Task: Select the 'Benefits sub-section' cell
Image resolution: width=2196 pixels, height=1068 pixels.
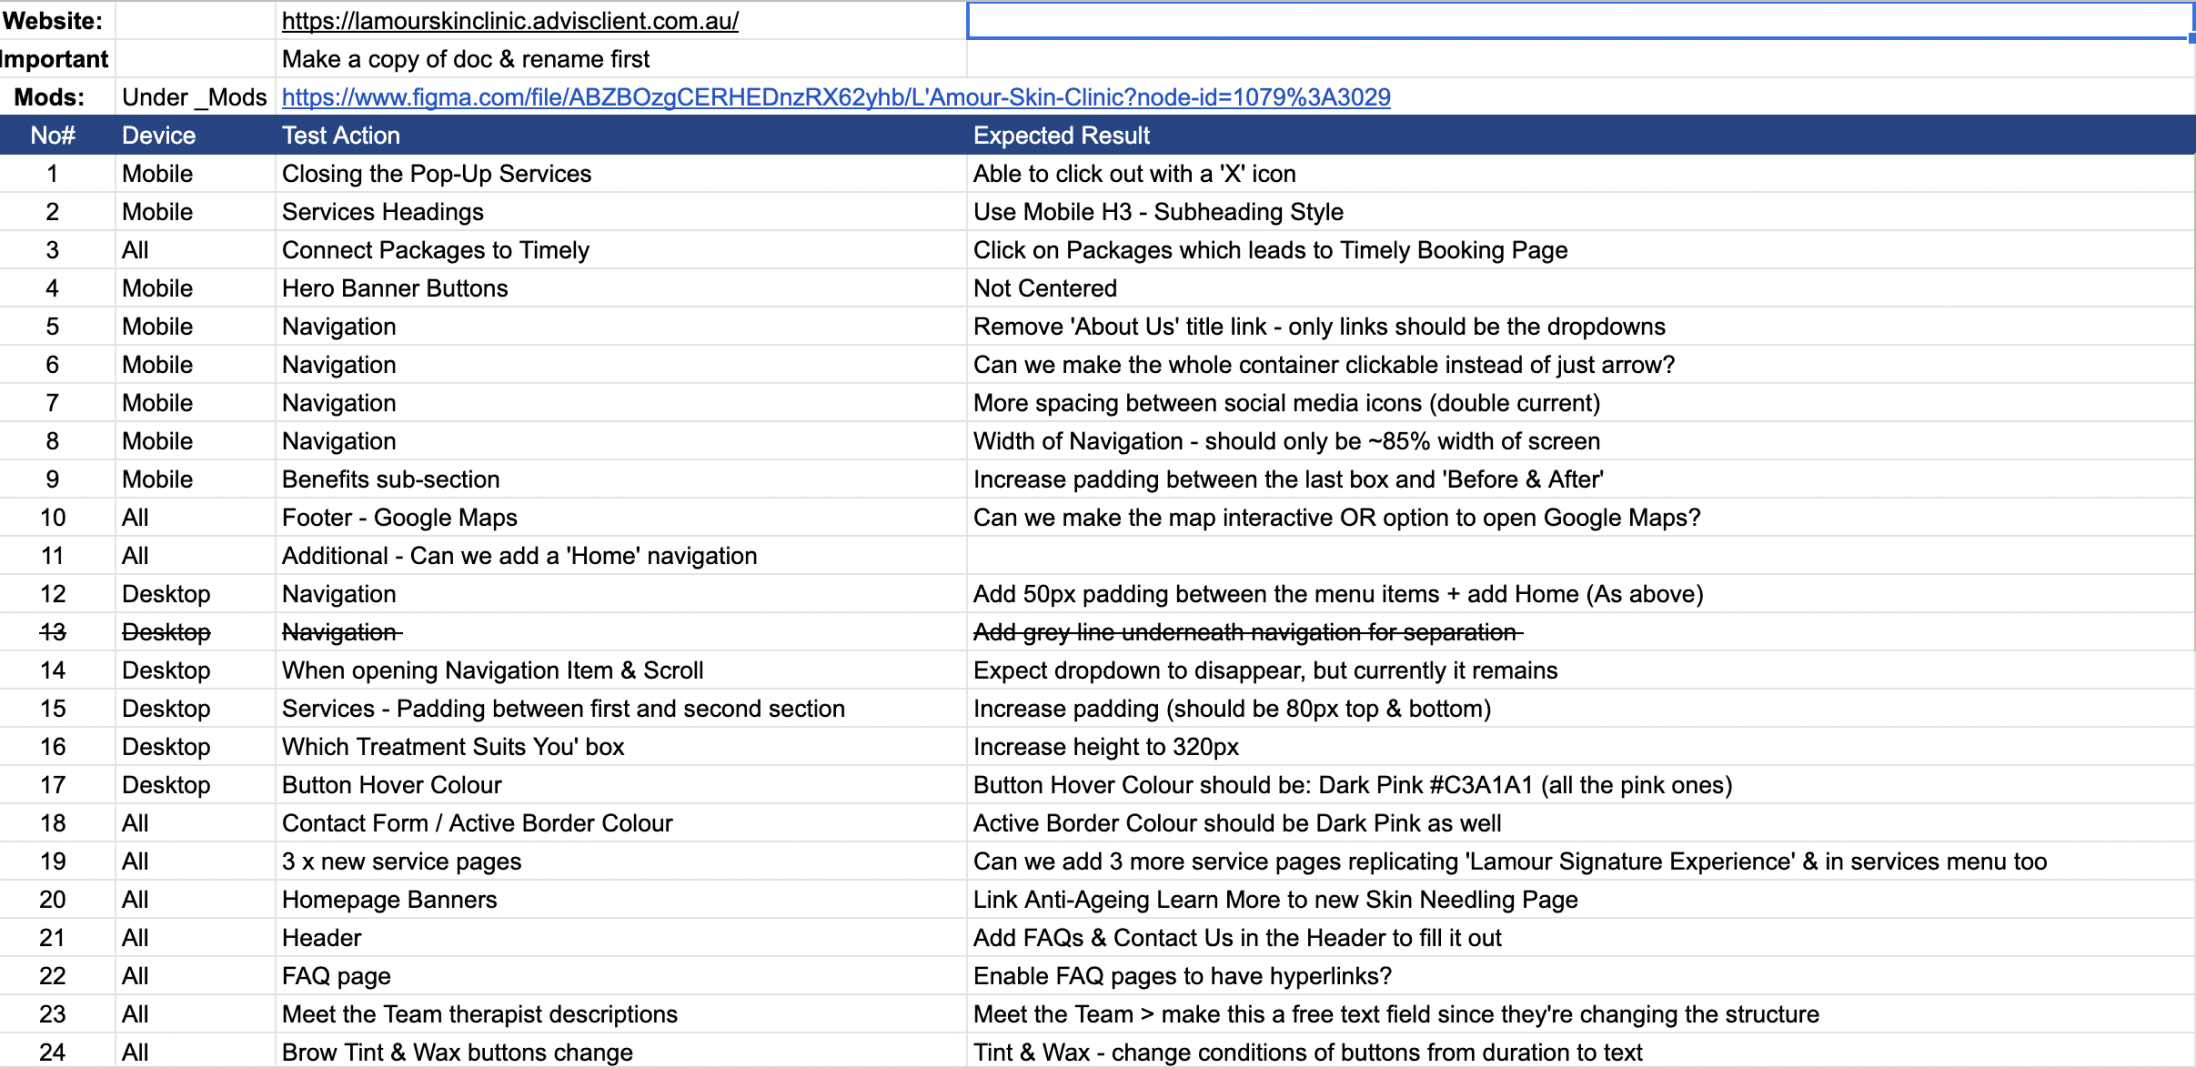Action: (621, 479)
